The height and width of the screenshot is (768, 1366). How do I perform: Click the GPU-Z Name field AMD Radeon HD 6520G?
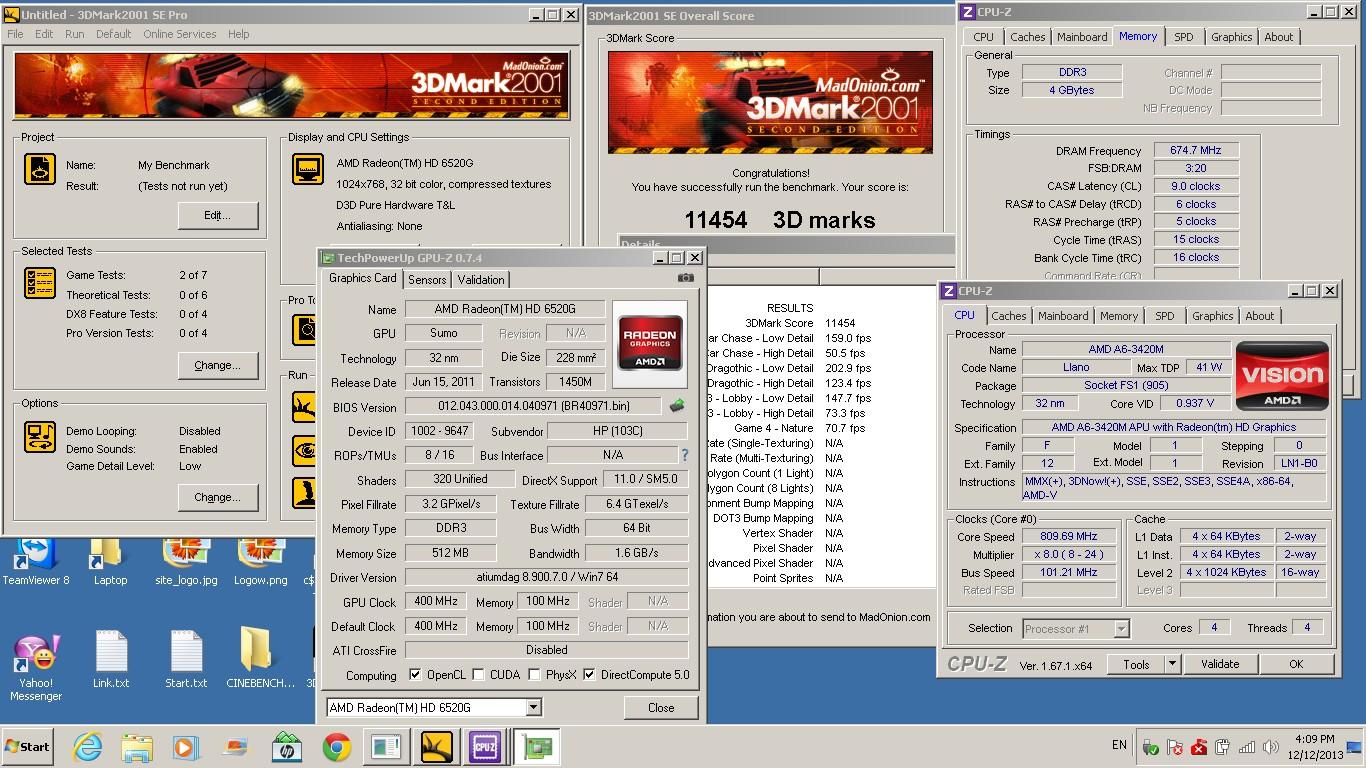coord(505,309)
